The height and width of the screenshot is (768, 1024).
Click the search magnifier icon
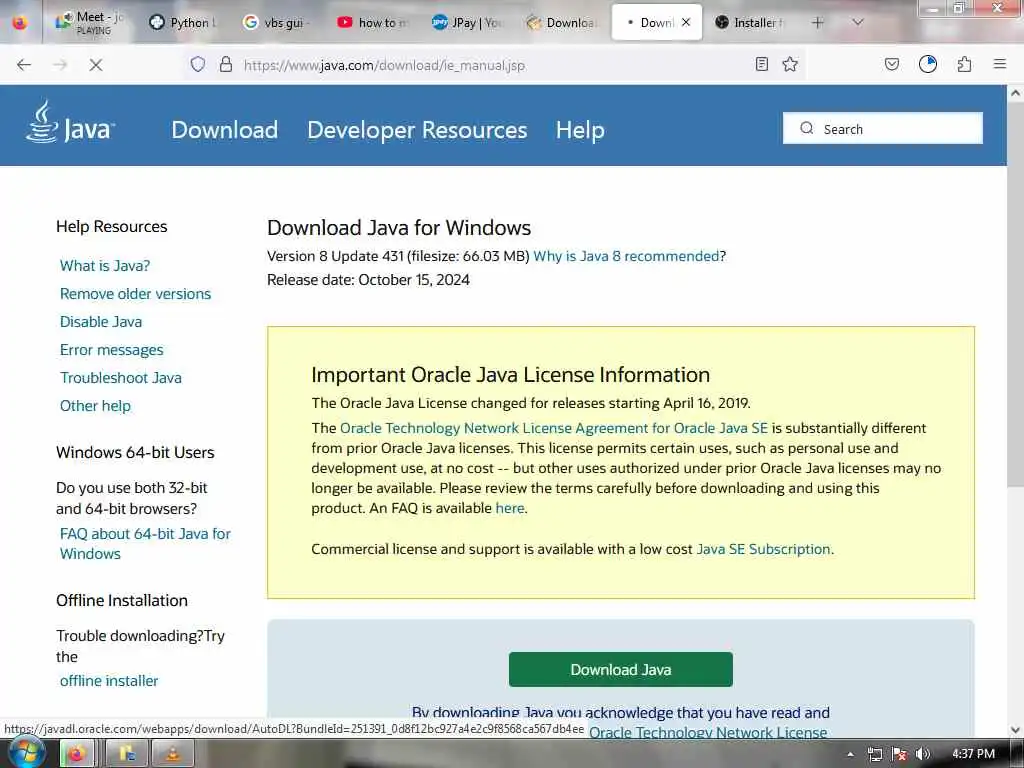click(807, 128)
